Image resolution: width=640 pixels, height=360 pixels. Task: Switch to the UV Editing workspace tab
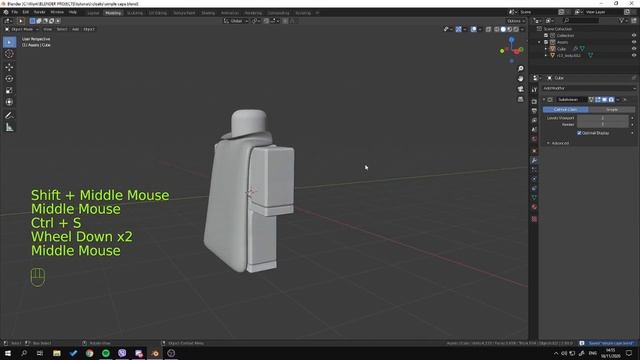tap(158, 13)
